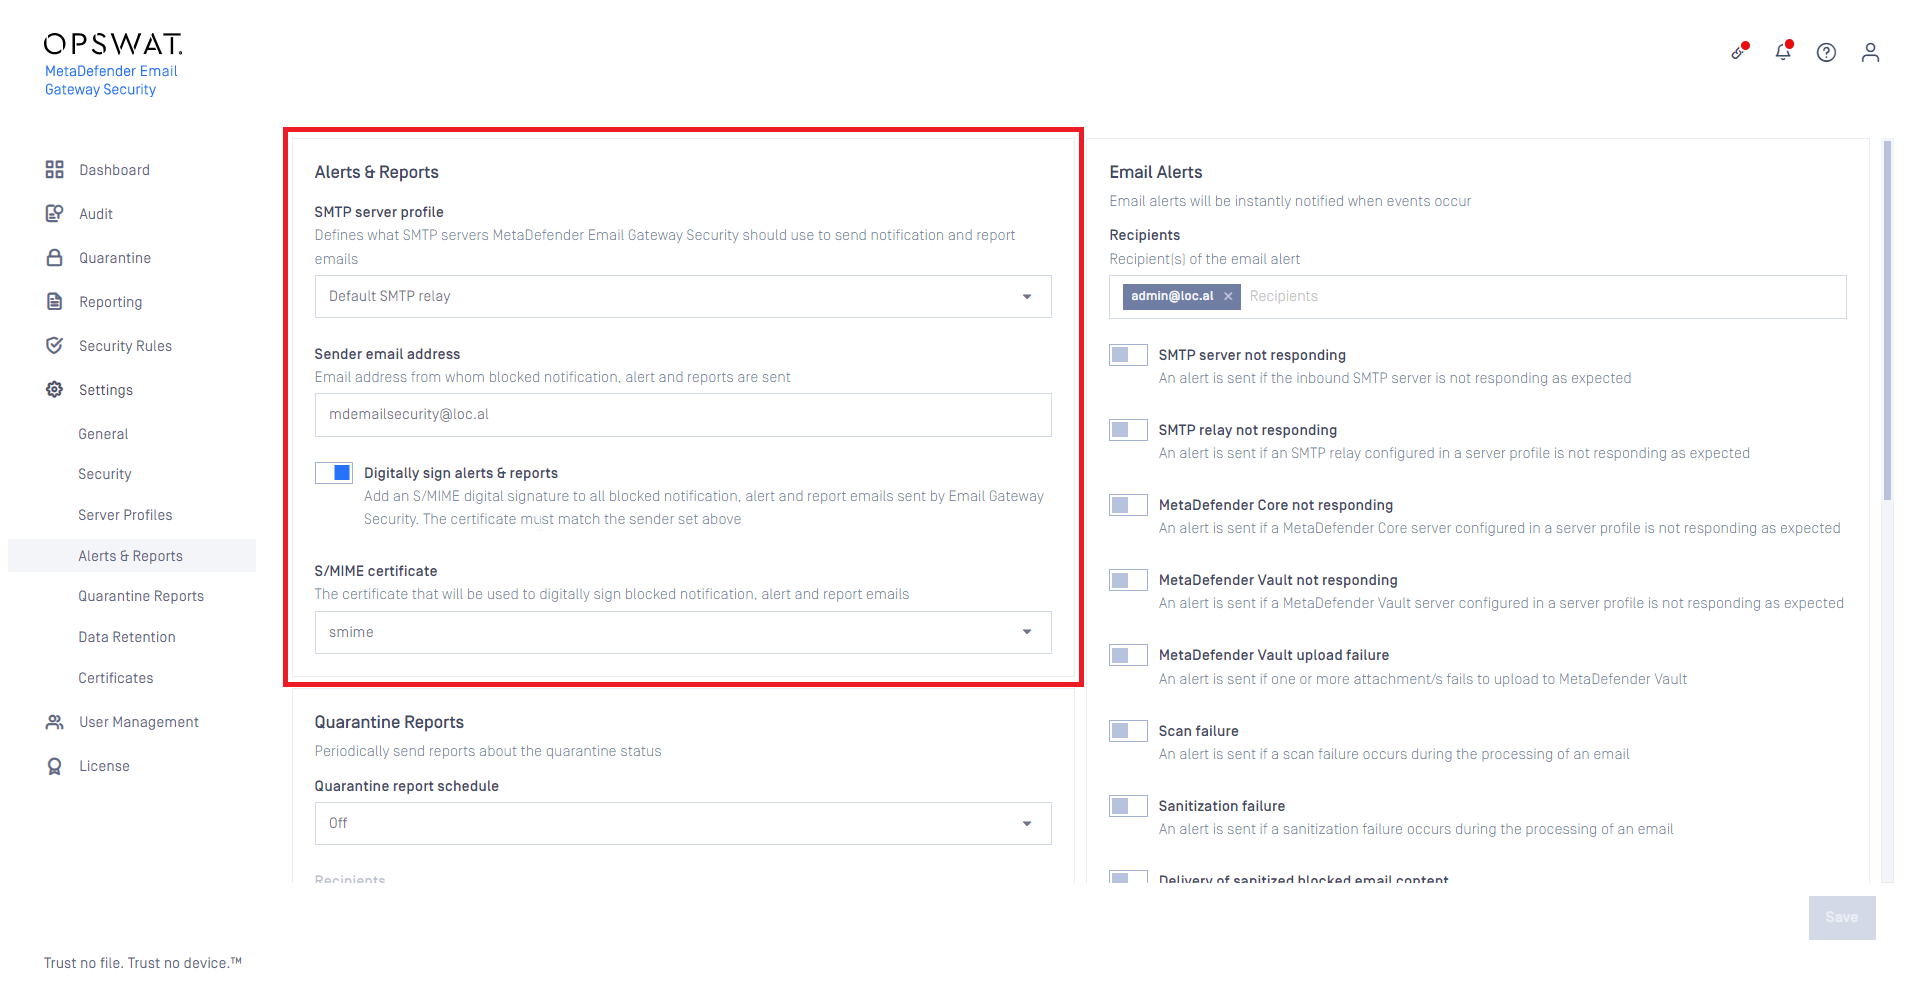Click MetaDefender Email Gateway Security title
The image size is (1920, 1008).
[111, 80]
